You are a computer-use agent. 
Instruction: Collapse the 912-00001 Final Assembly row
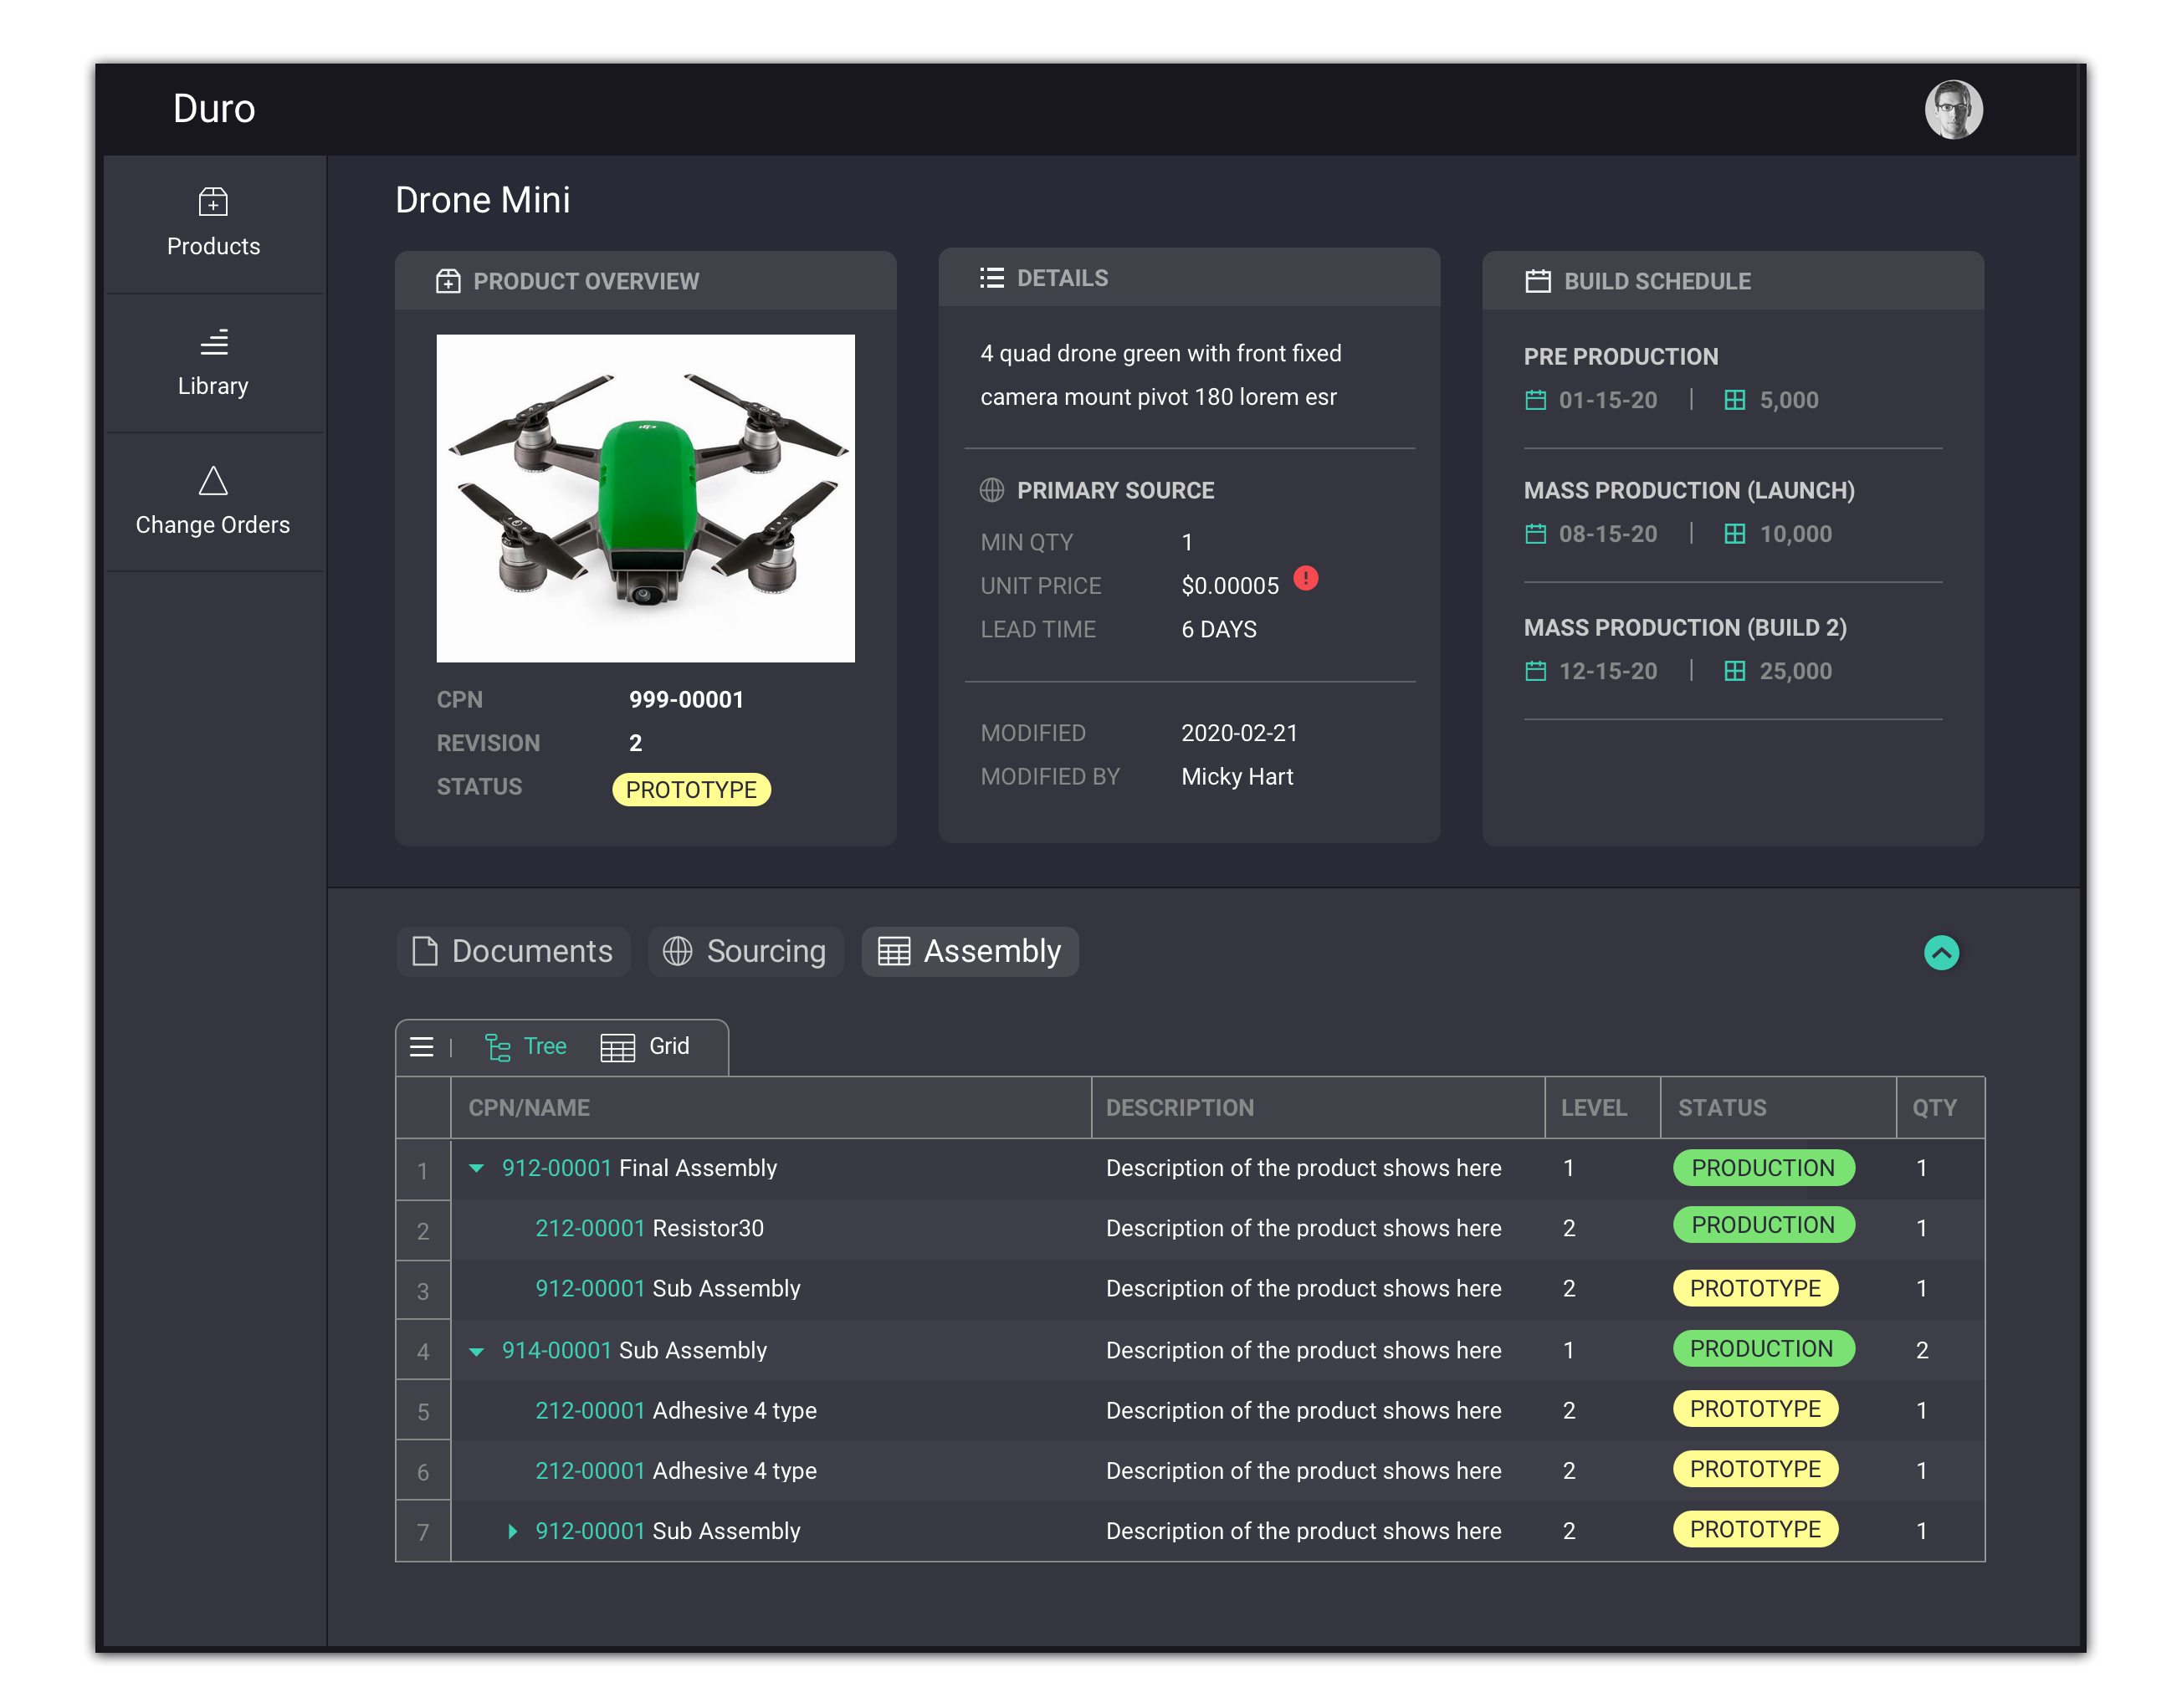point(477,1168)
